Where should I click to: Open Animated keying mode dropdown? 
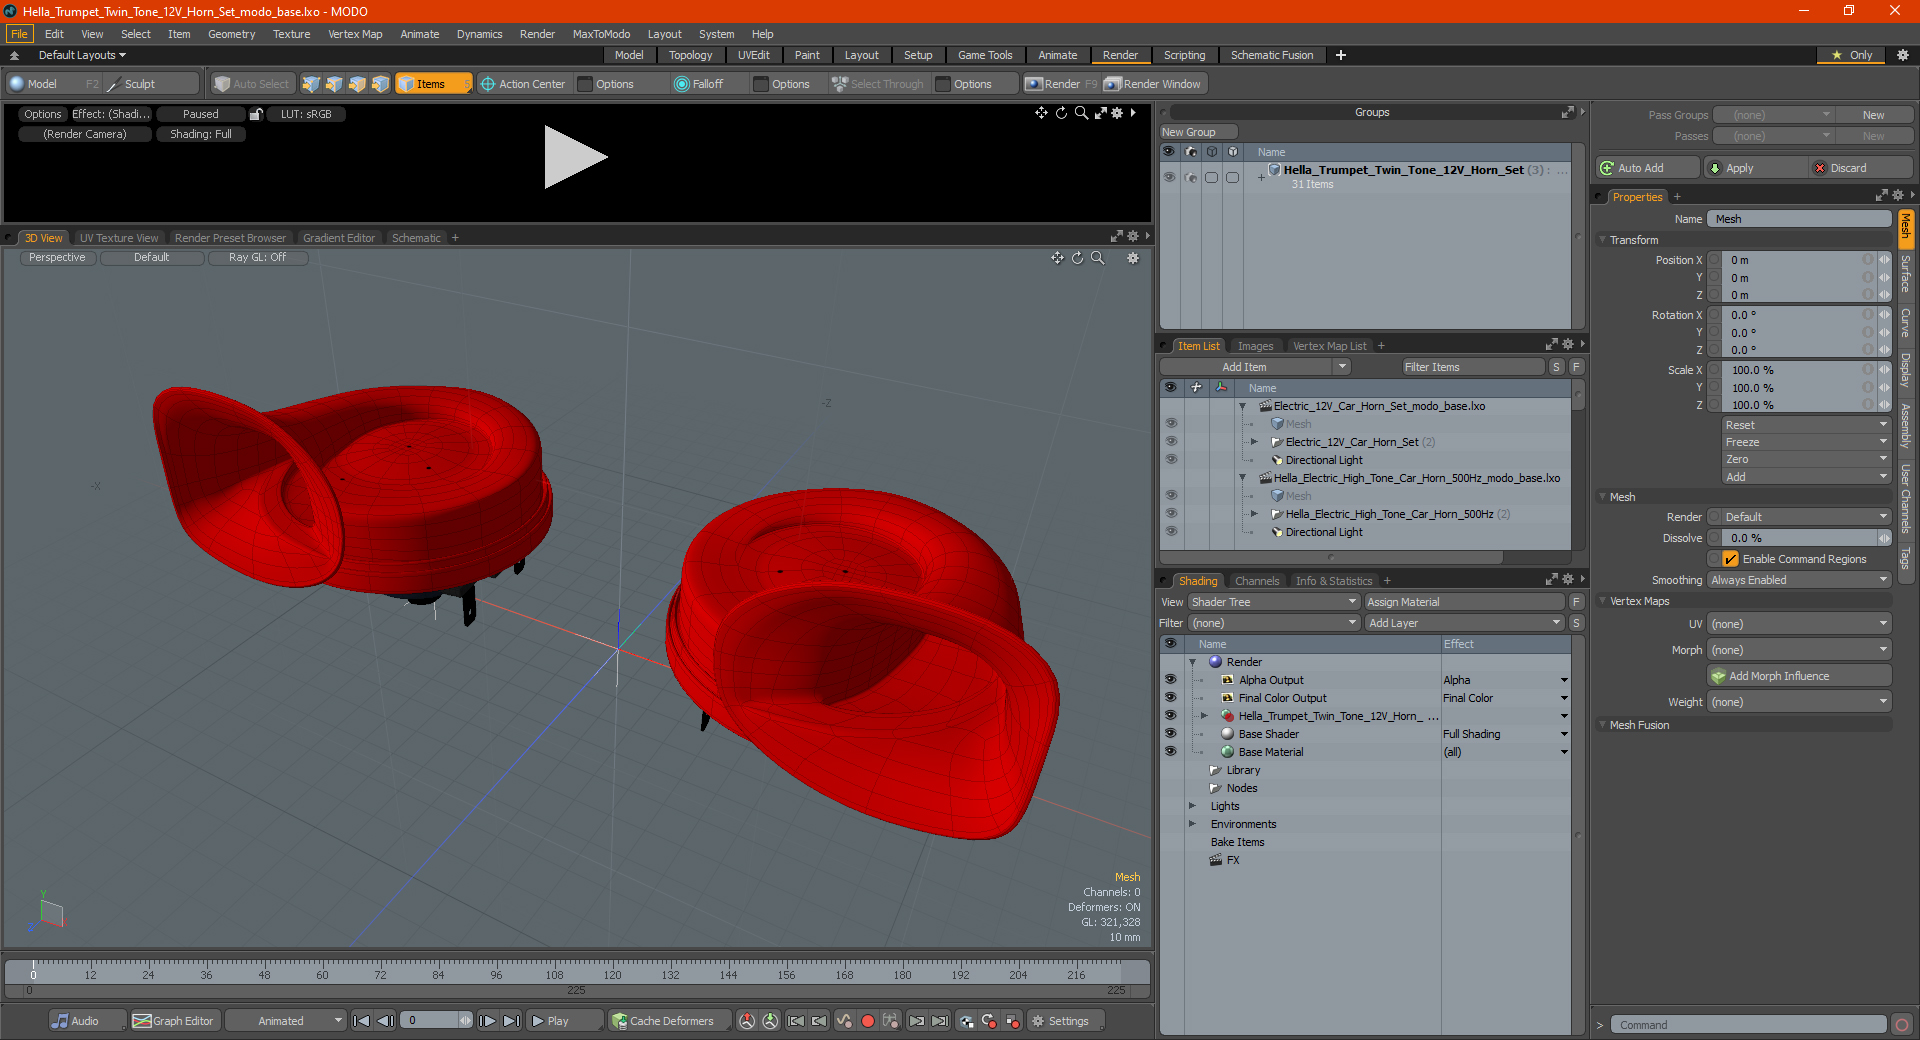click(x=286, y=1021)
